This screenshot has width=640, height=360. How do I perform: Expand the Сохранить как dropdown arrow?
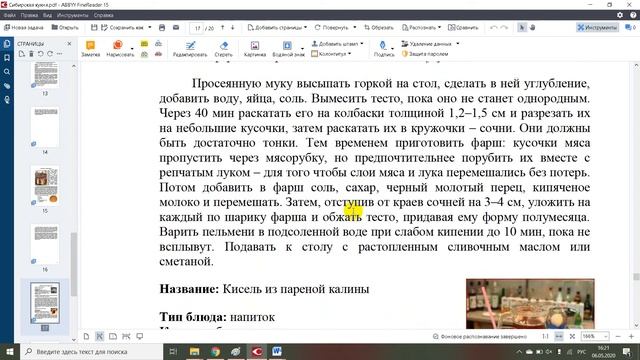149,27
